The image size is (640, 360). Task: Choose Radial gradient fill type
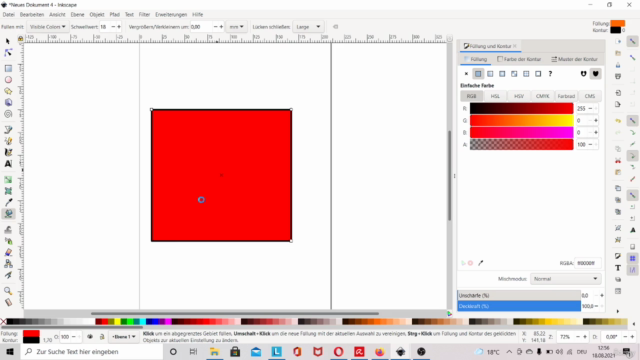coord(502,74)
